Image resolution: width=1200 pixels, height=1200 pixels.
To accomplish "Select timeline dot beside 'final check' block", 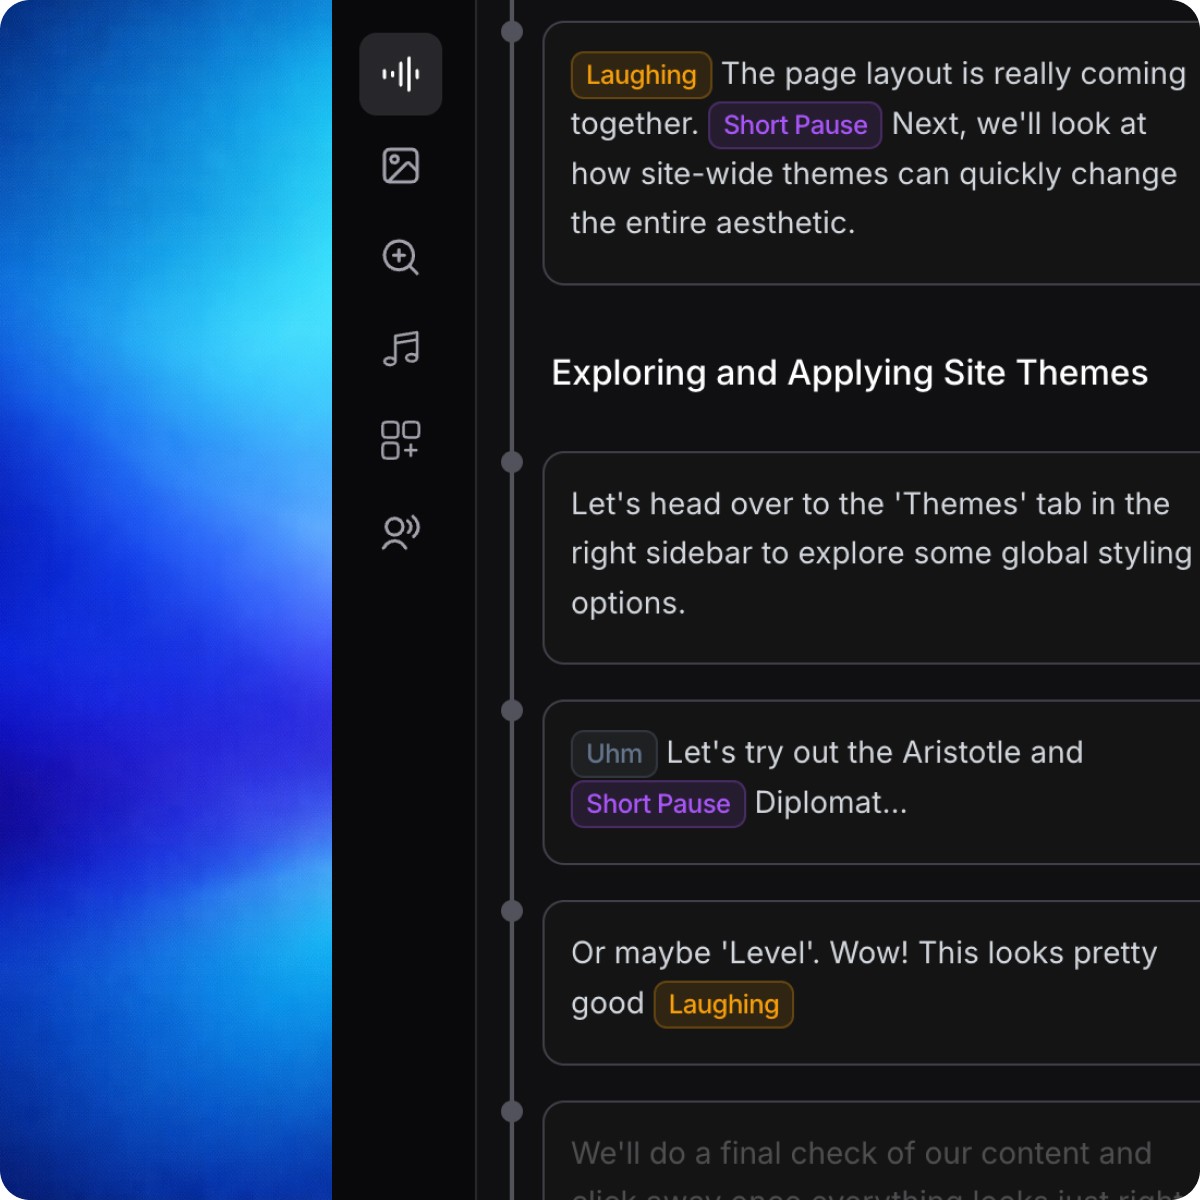I will pos(512,1111).
